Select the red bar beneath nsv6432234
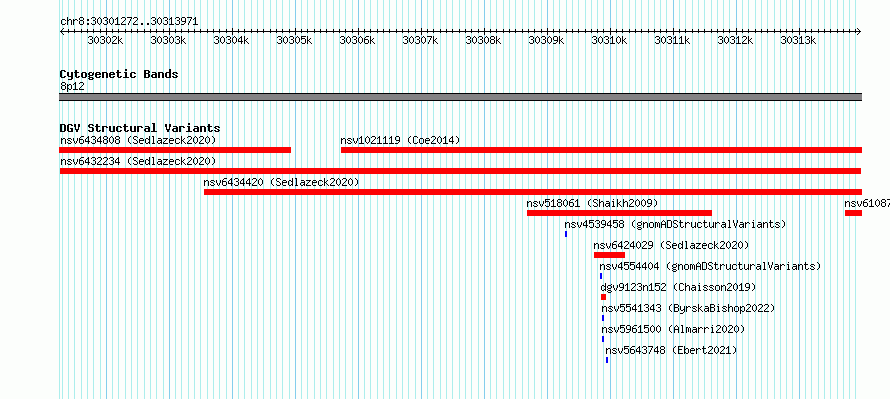The width and height of the screenshot is (890, 399). [460, 171]
